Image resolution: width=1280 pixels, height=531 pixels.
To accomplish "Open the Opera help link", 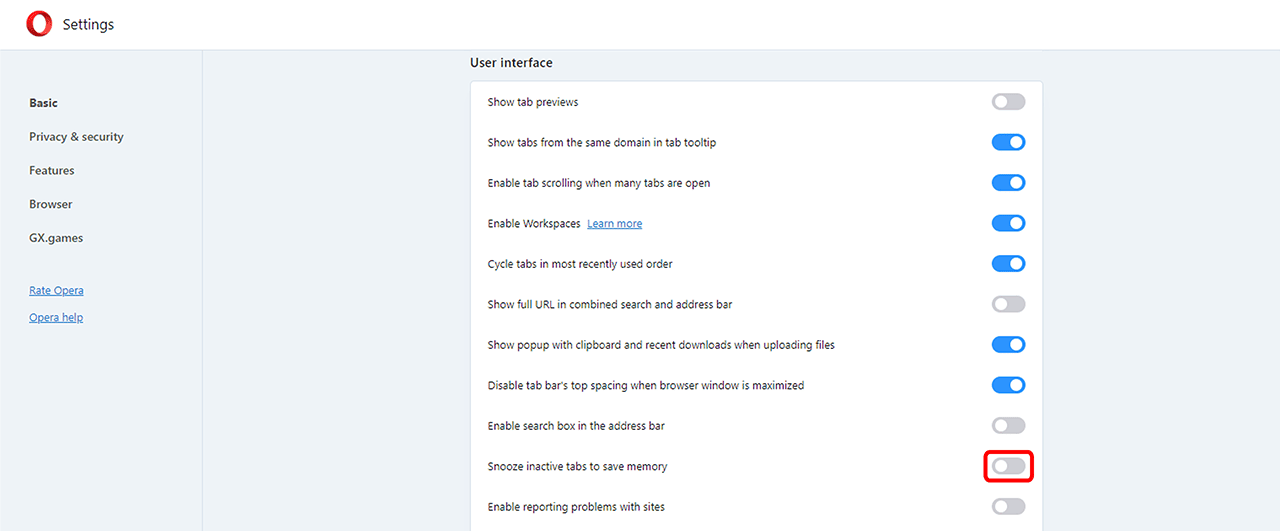I will tap(56, 318).
